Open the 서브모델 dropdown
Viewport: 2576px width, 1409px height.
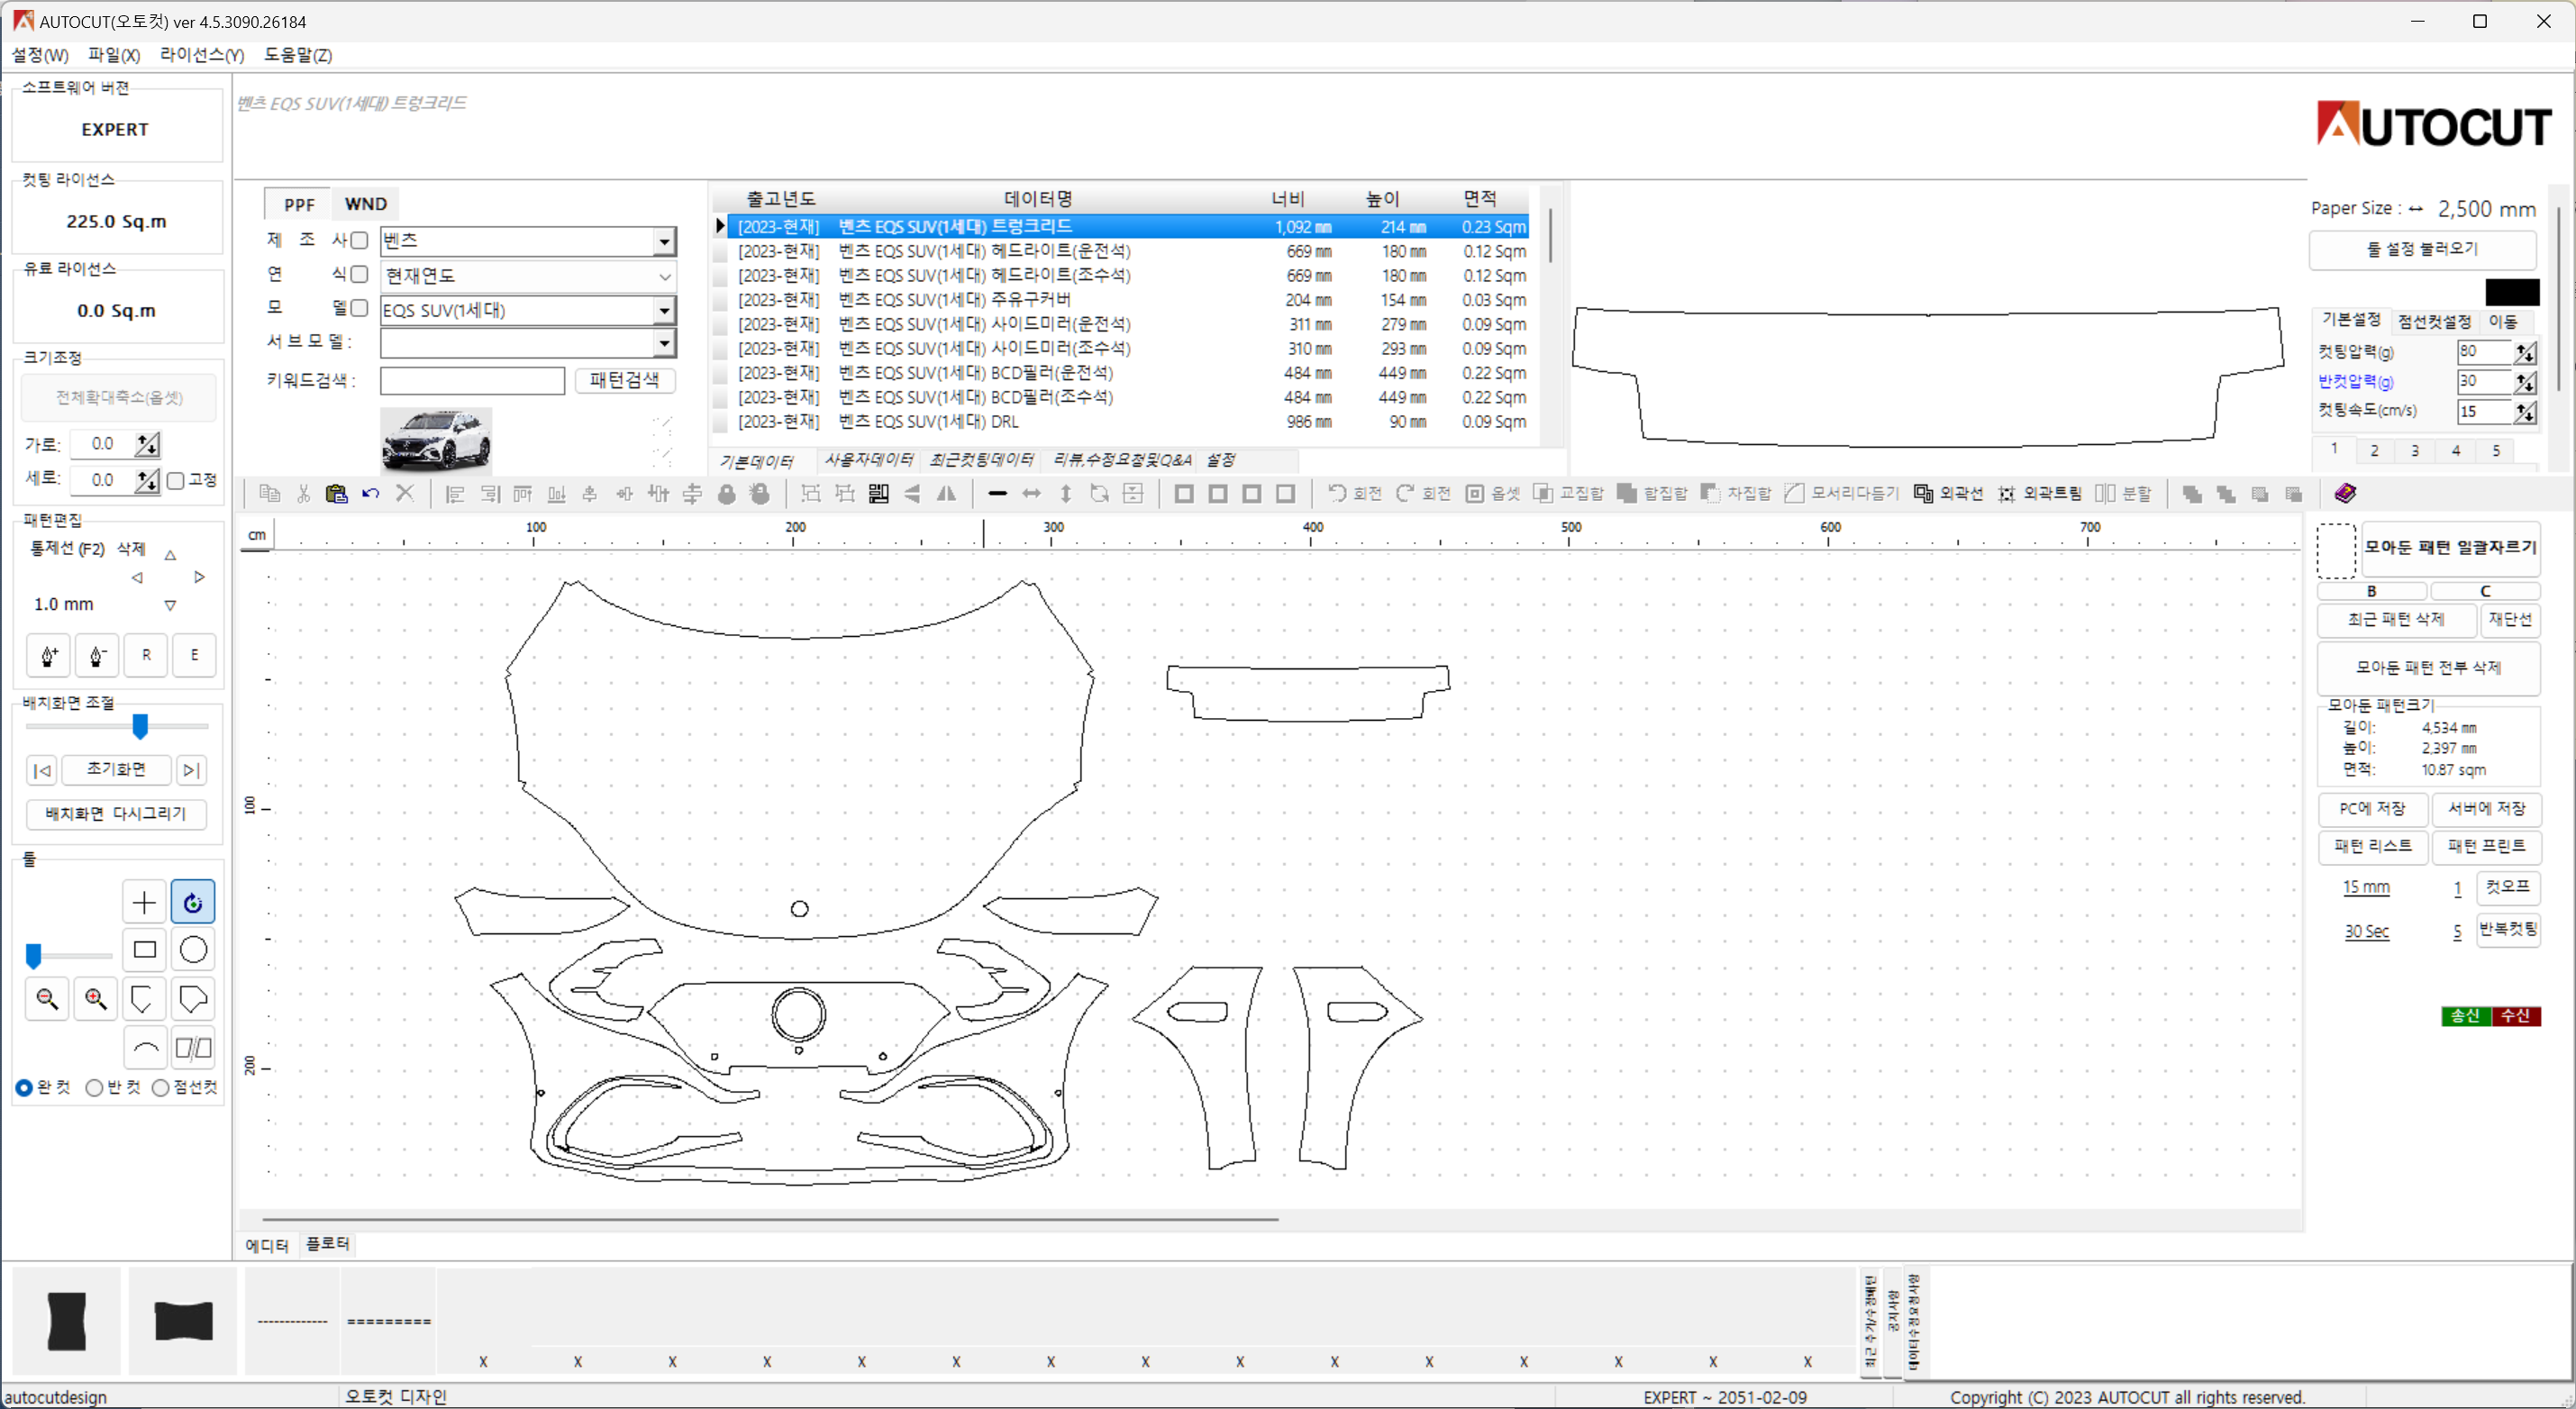coord(664,343)
